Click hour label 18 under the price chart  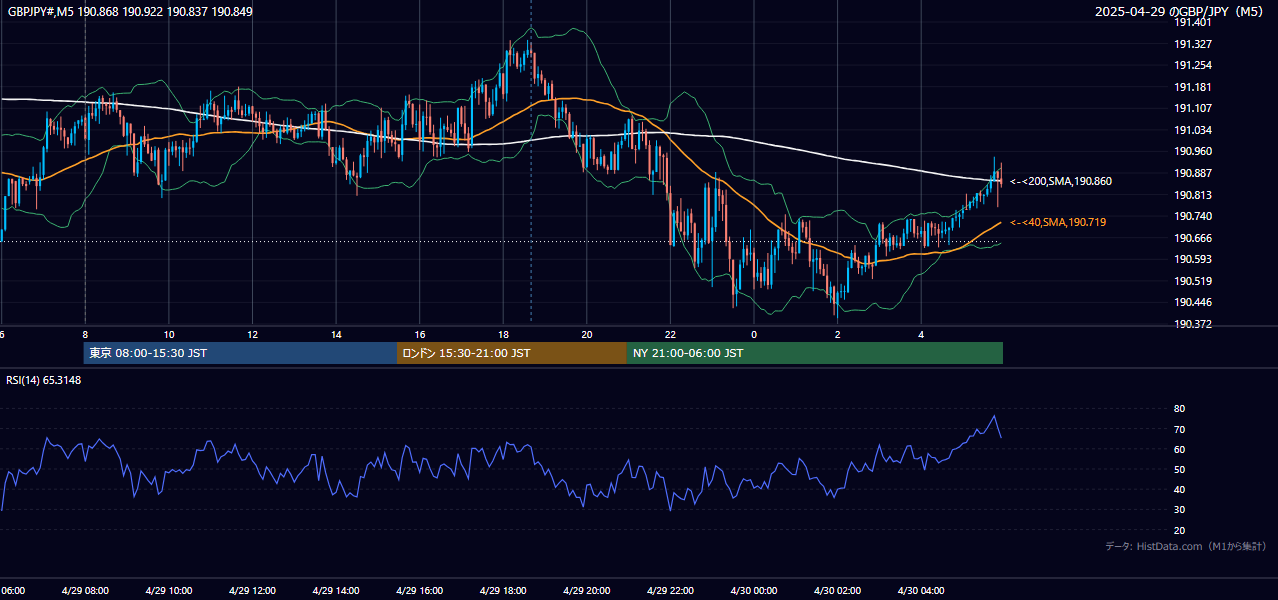(x=503, y=335)
